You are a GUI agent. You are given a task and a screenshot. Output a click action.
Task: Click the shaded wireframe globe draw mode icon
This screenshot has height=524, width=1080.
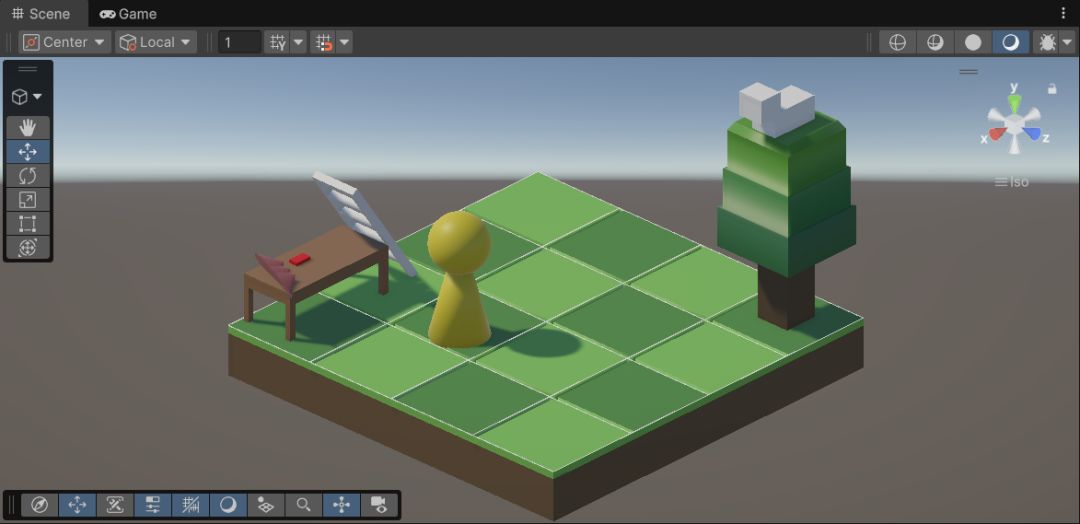coord(935,42)
